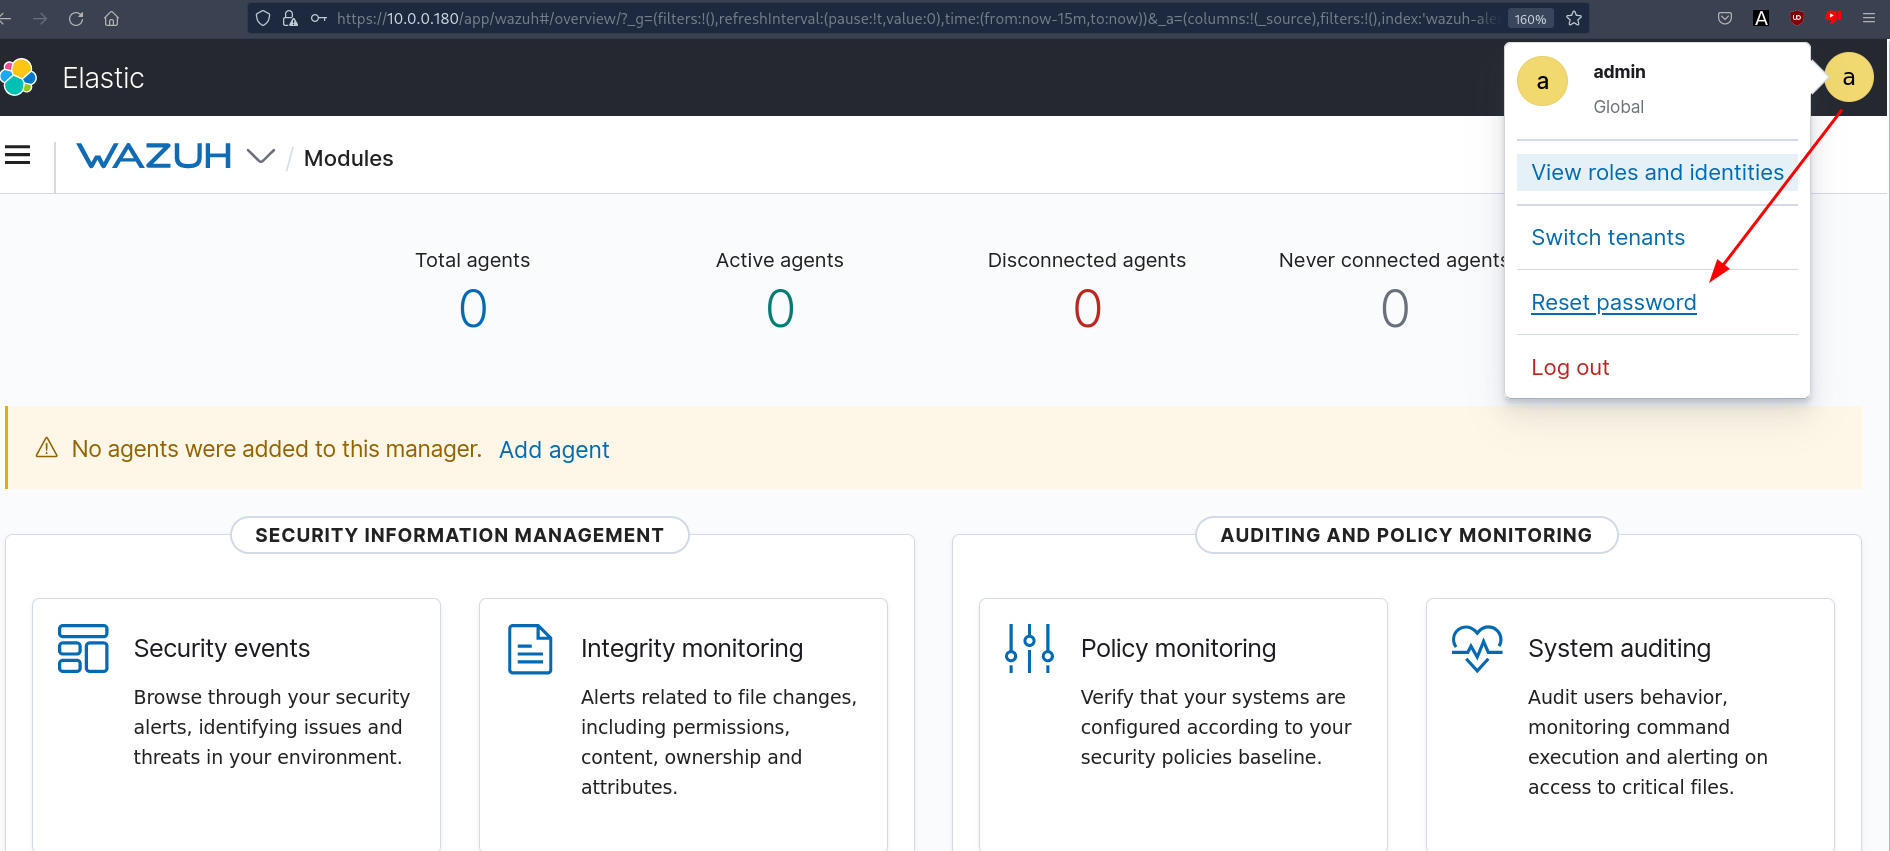Image resolution: width=1890 pixels, height=851 pixels.
Task: Click 'No agents were added' message
Action: (277, 449)
